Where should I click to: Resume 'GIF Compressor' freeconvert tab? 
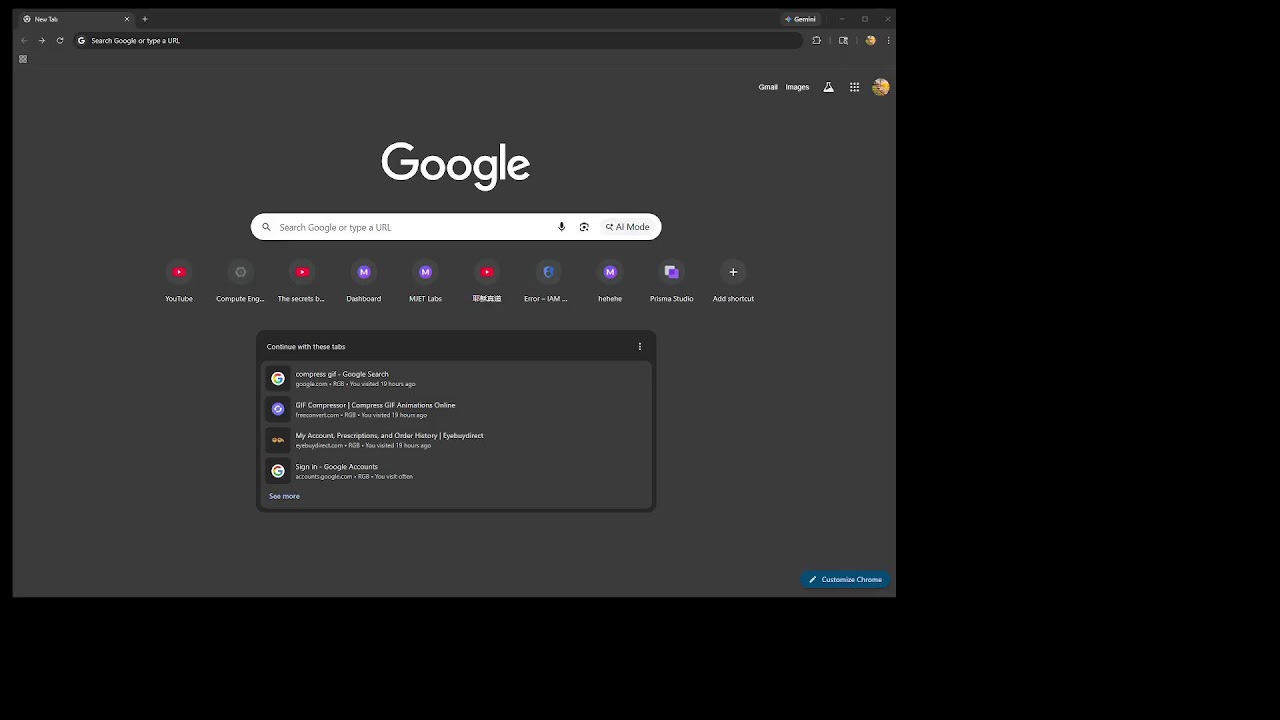456,409
